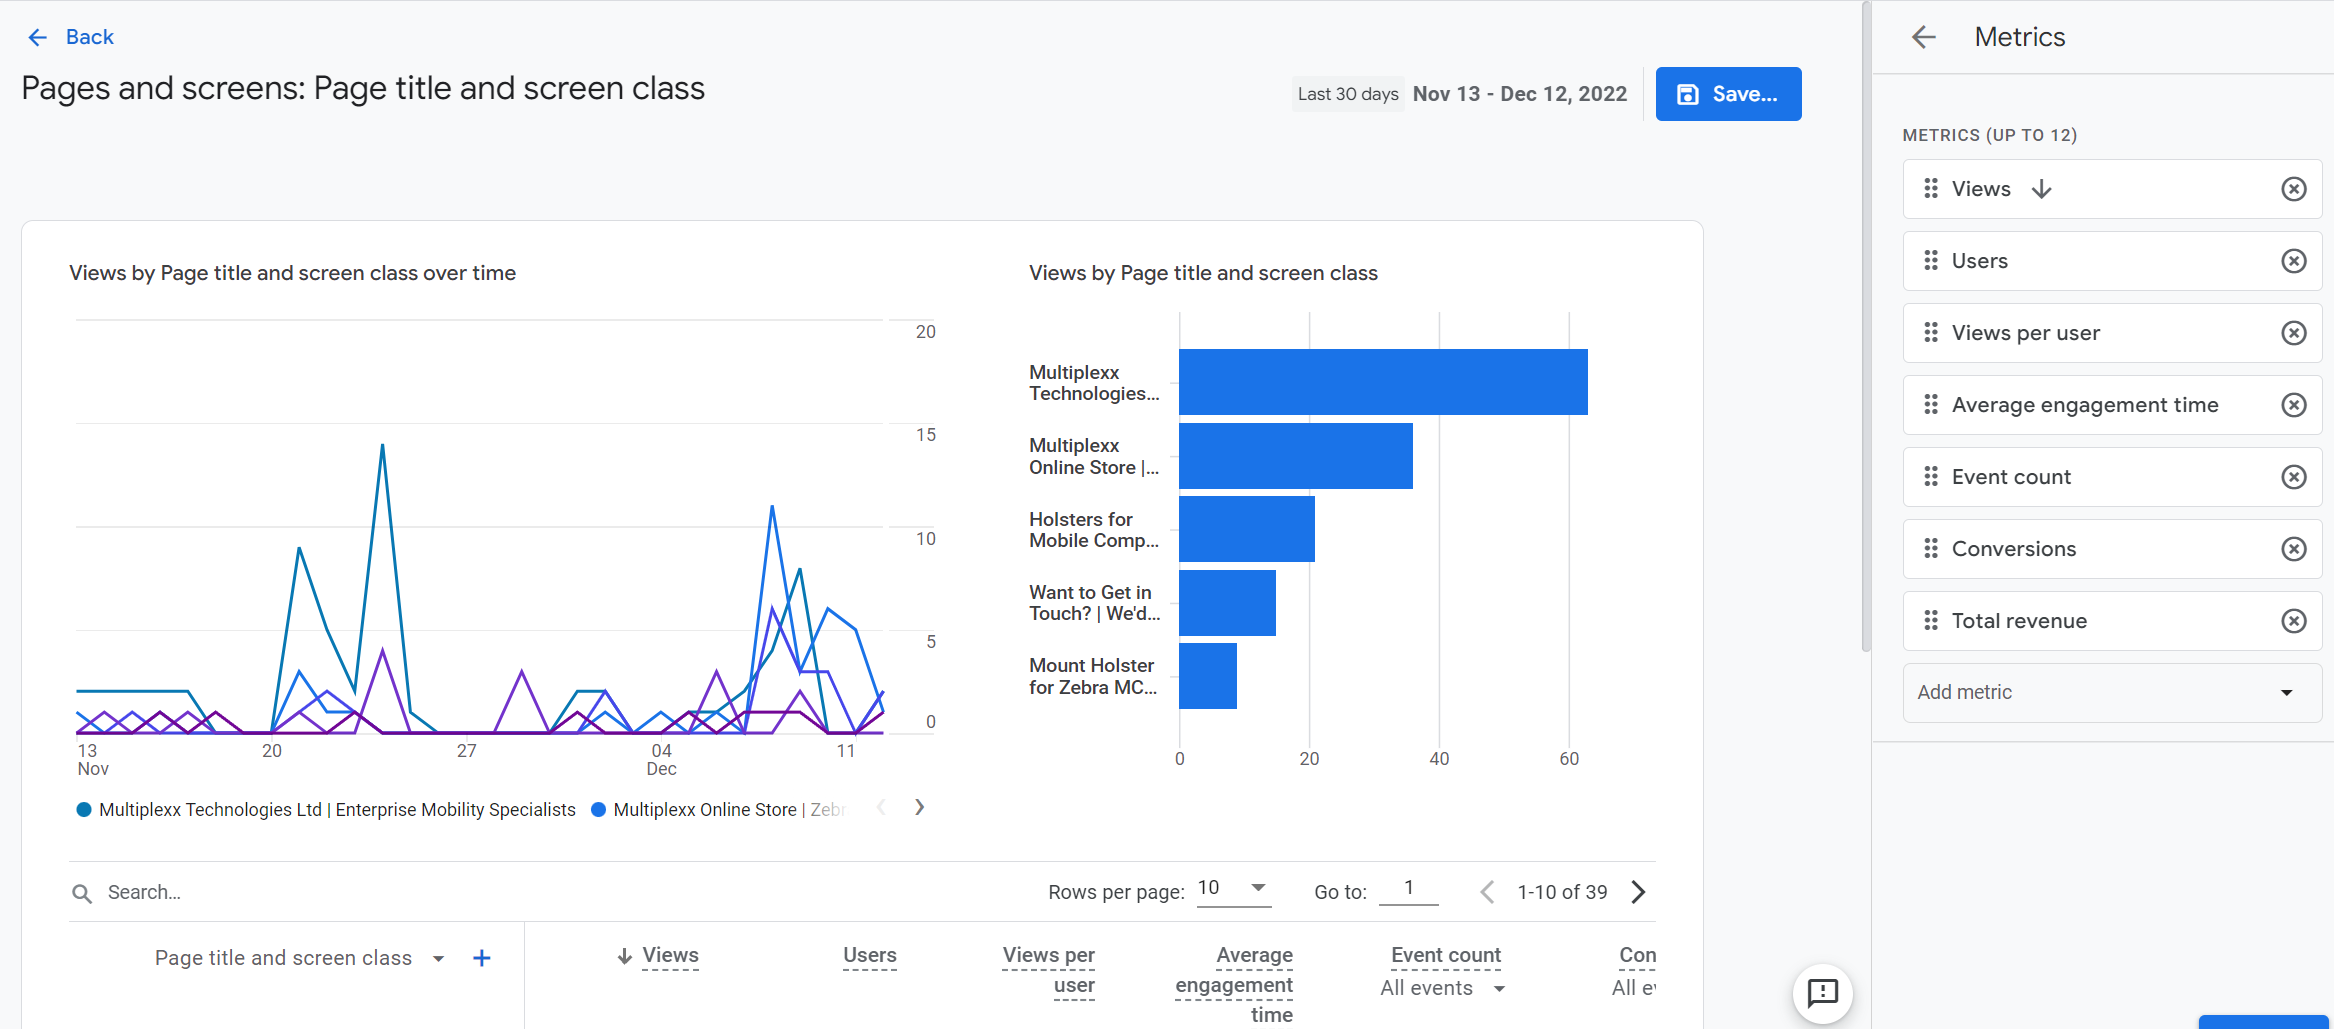Toggle Multiplexx Technologies legend series
This screenshot has height=1029, width=2334.
pos(336,810)
